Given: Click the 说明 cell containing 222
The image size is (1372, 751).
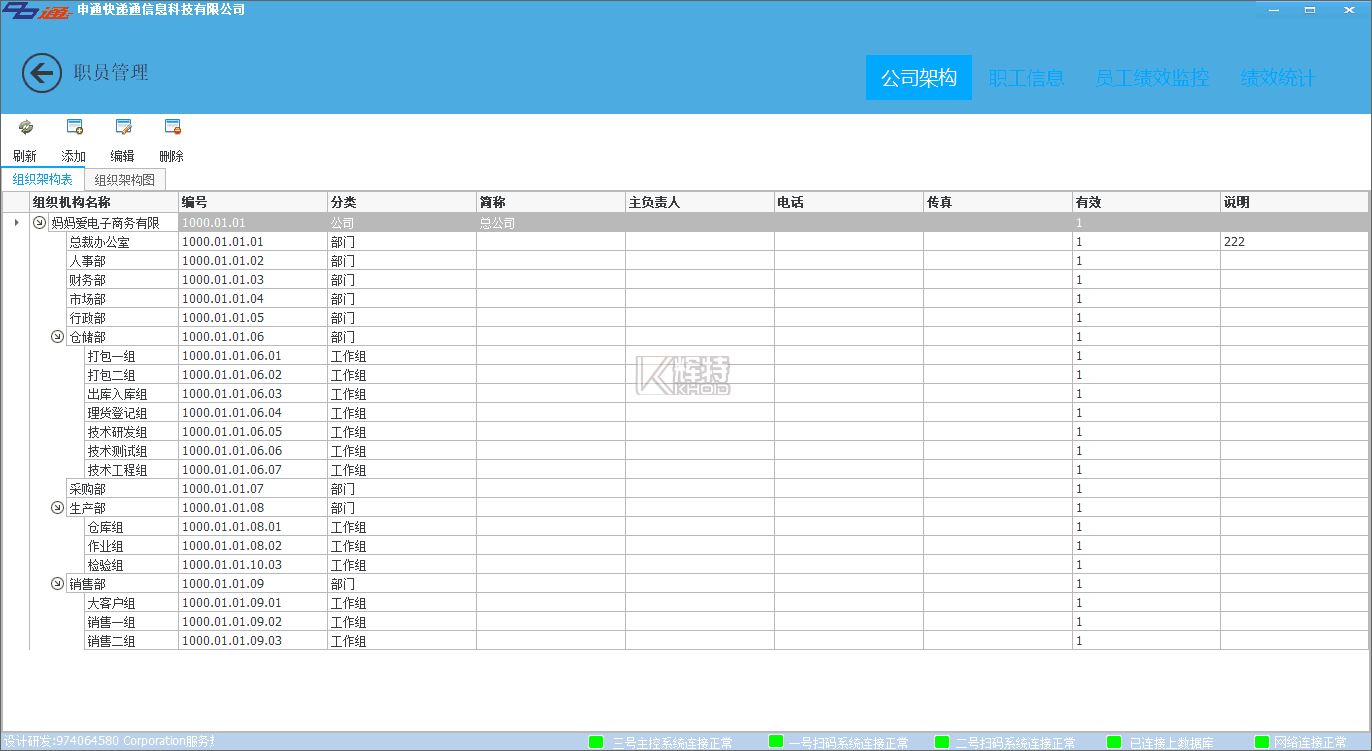Looking at the screenshot, I should (x=1293, y=242).
